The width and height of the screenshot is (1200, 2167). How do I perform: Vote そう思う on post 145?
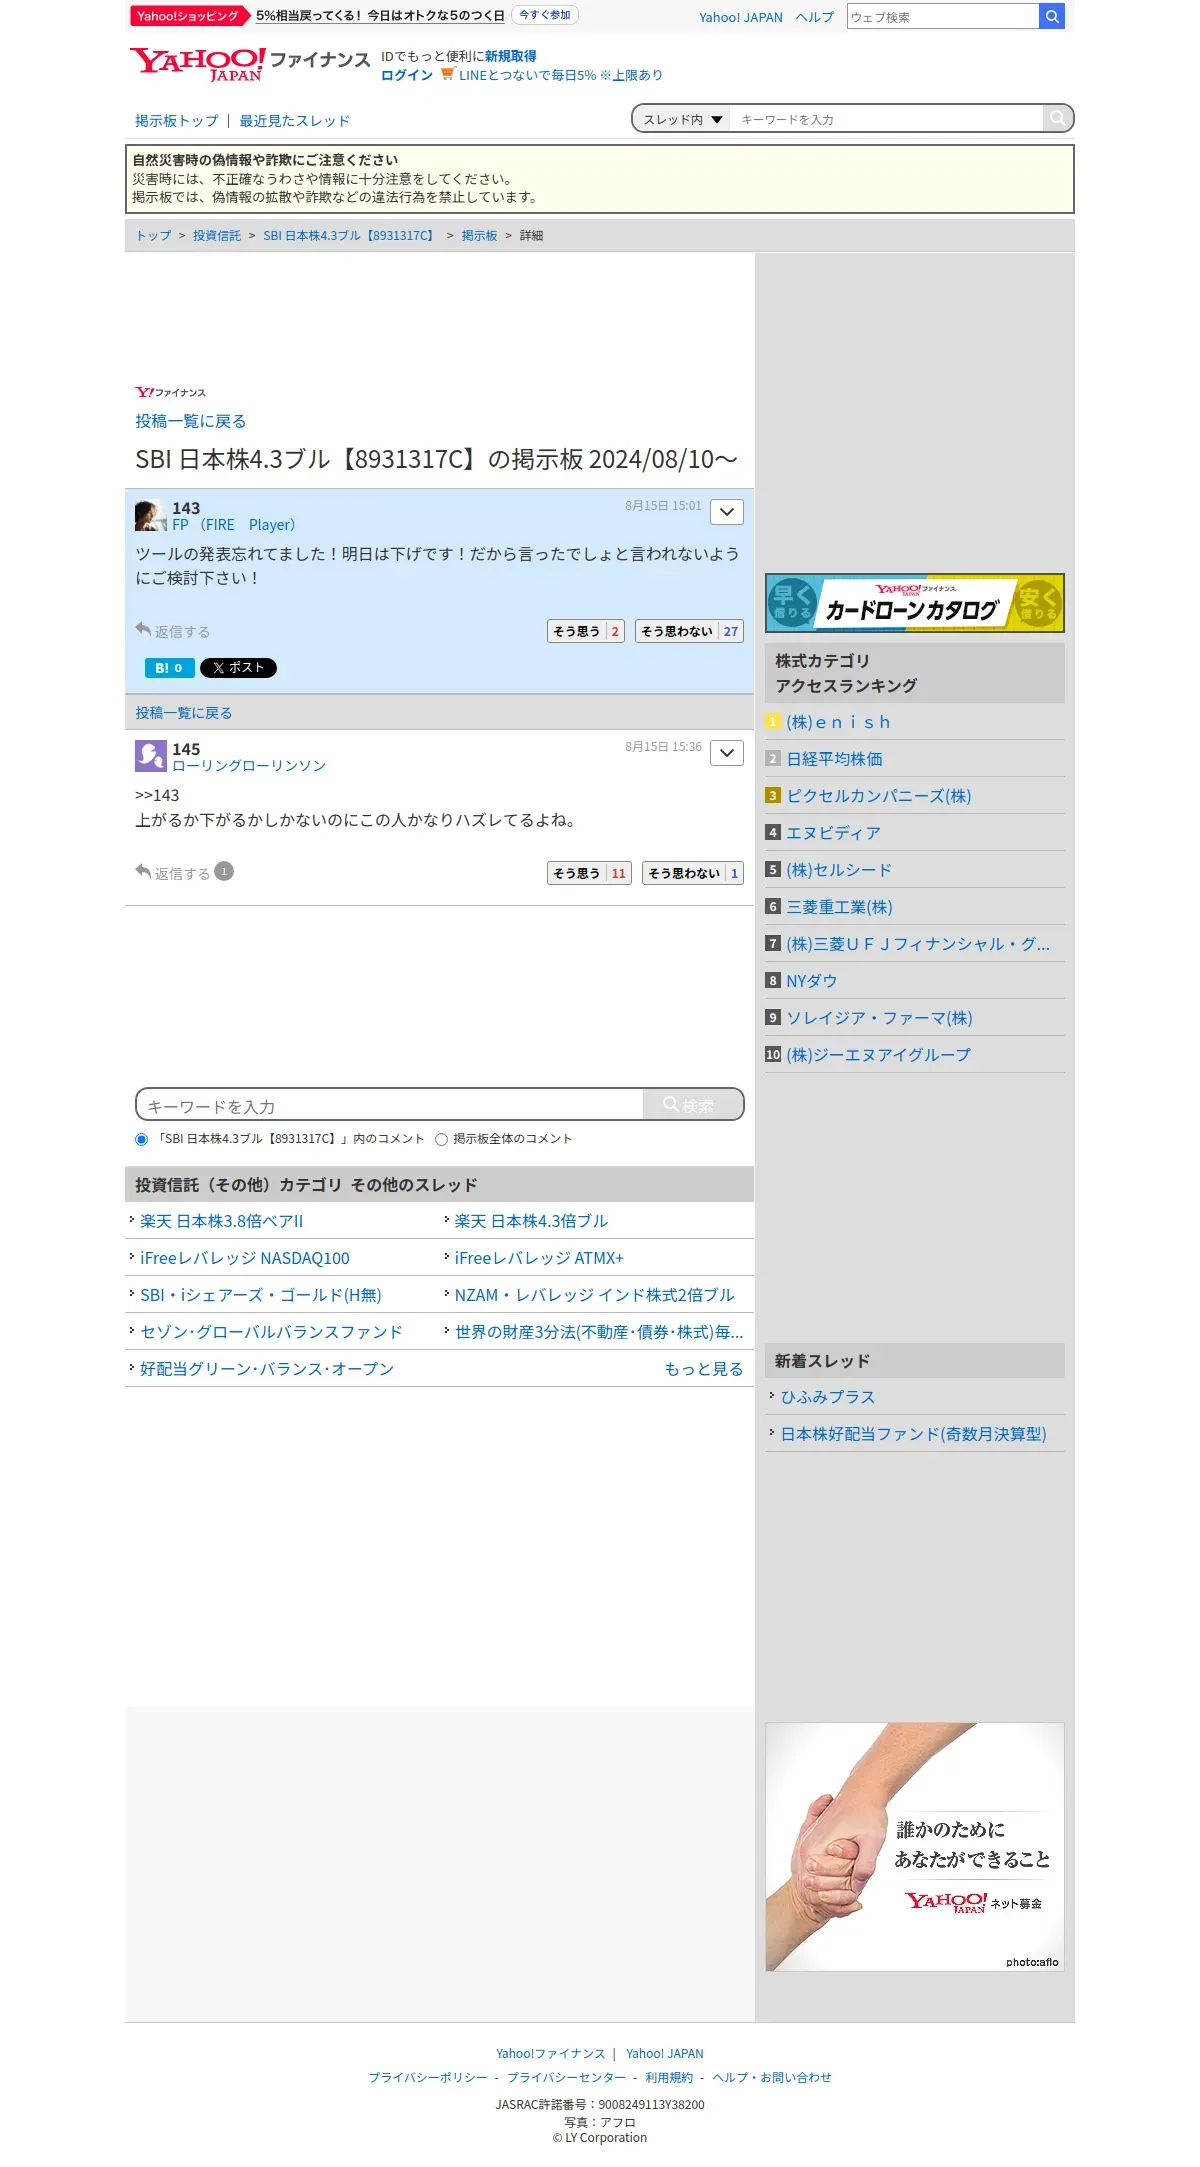(589, 873)
